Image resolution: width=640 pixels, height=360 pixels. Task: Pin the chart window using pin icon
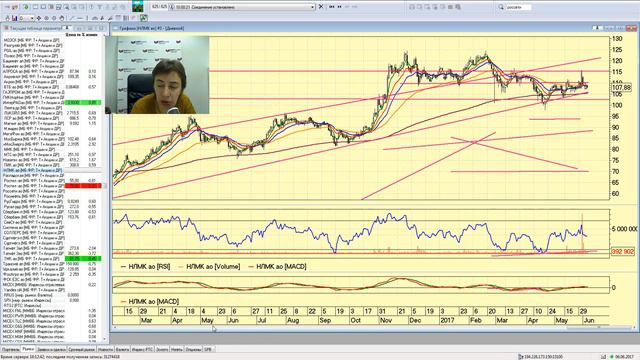click(x=597, y=28)
